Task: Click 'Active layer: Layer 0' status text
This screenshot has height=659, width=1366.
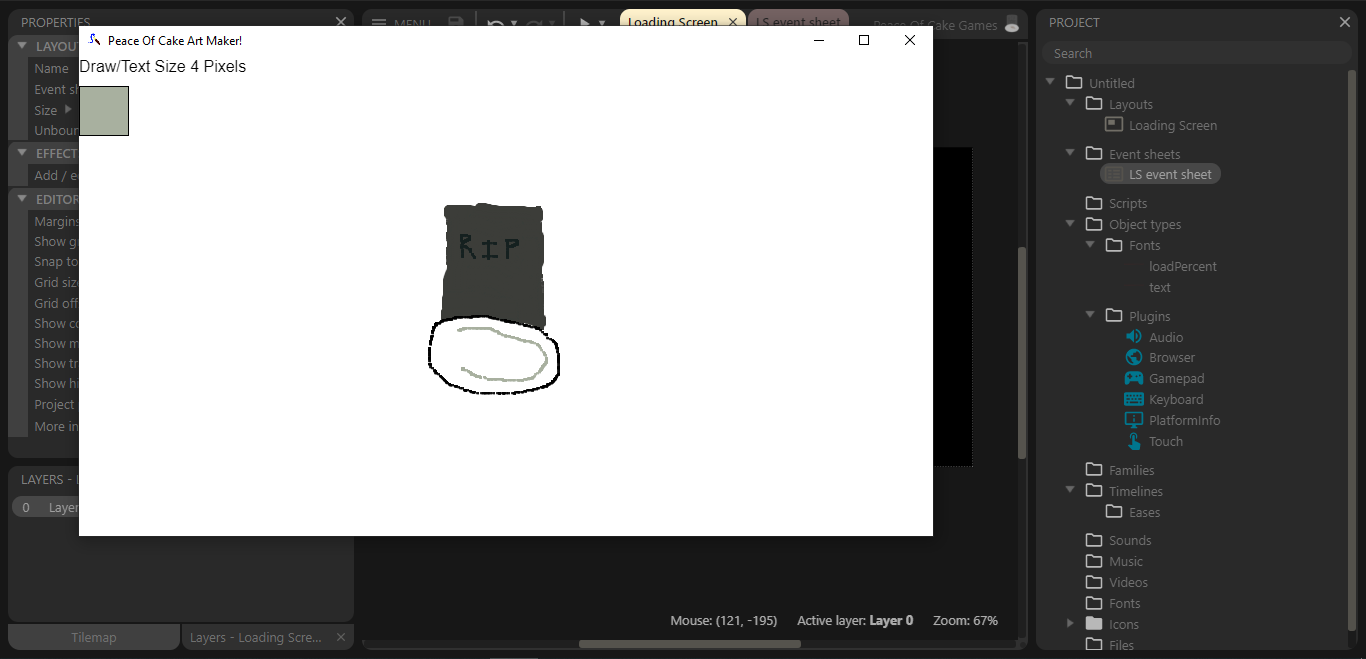Action: 855,620
